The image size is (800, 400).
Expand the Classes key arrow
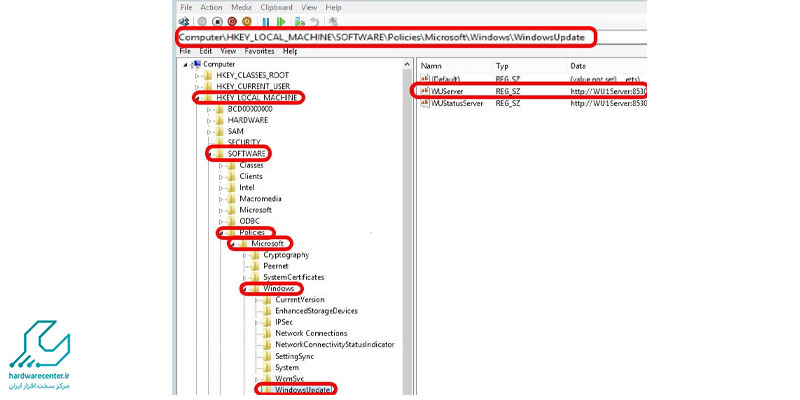coord(221,165)
